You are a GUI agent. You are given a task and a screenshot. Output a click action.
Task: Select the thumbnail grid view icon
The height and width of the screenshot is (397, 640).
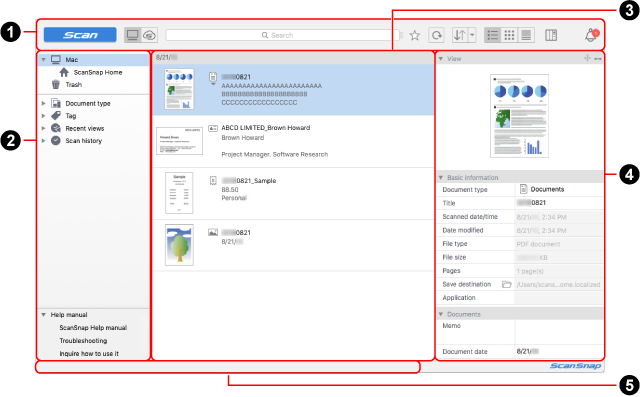point(509,35)
